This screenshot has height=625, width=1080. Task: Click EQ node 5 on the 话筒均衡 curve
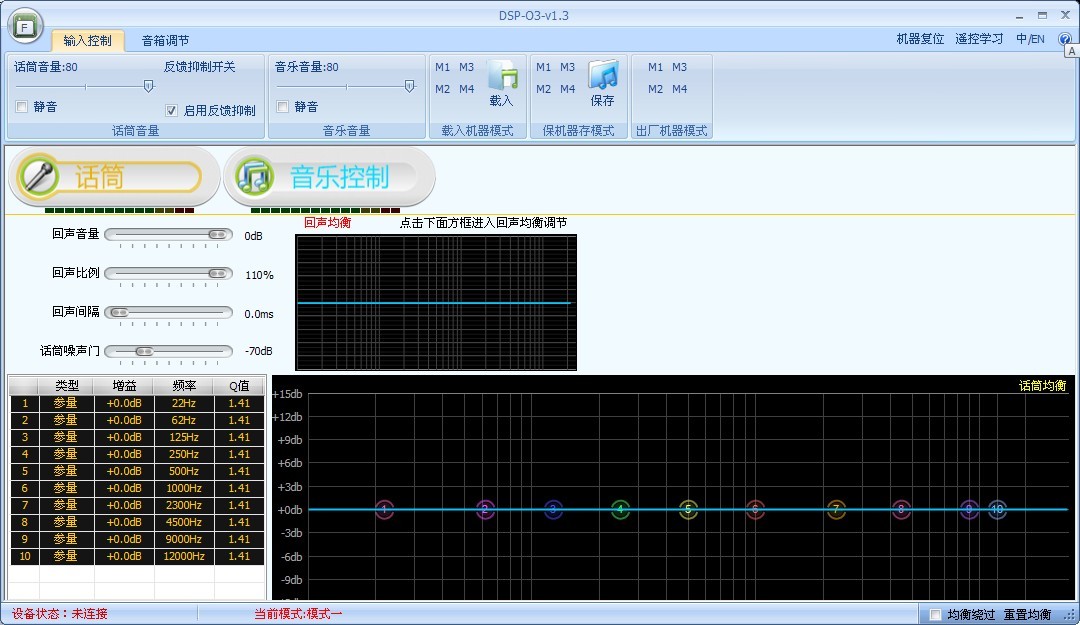click(x=687, y=510)
